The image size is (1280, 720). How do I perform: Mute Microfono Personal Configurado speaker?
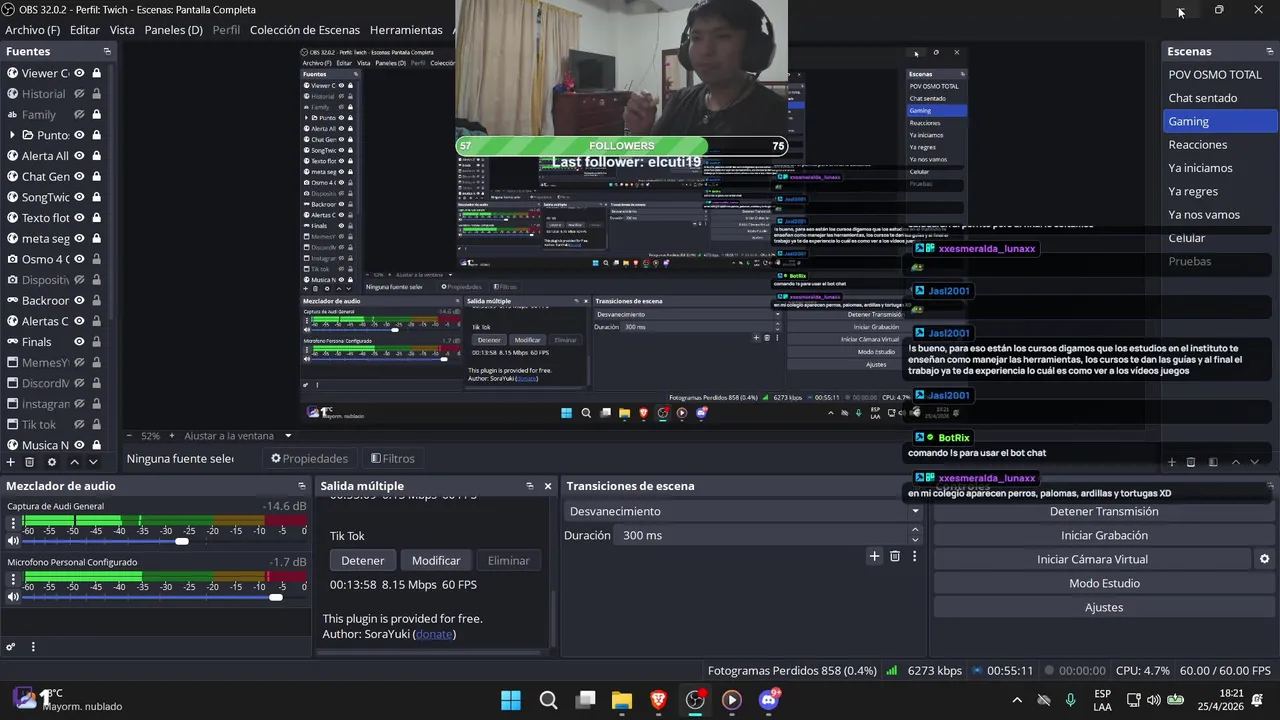13,597
